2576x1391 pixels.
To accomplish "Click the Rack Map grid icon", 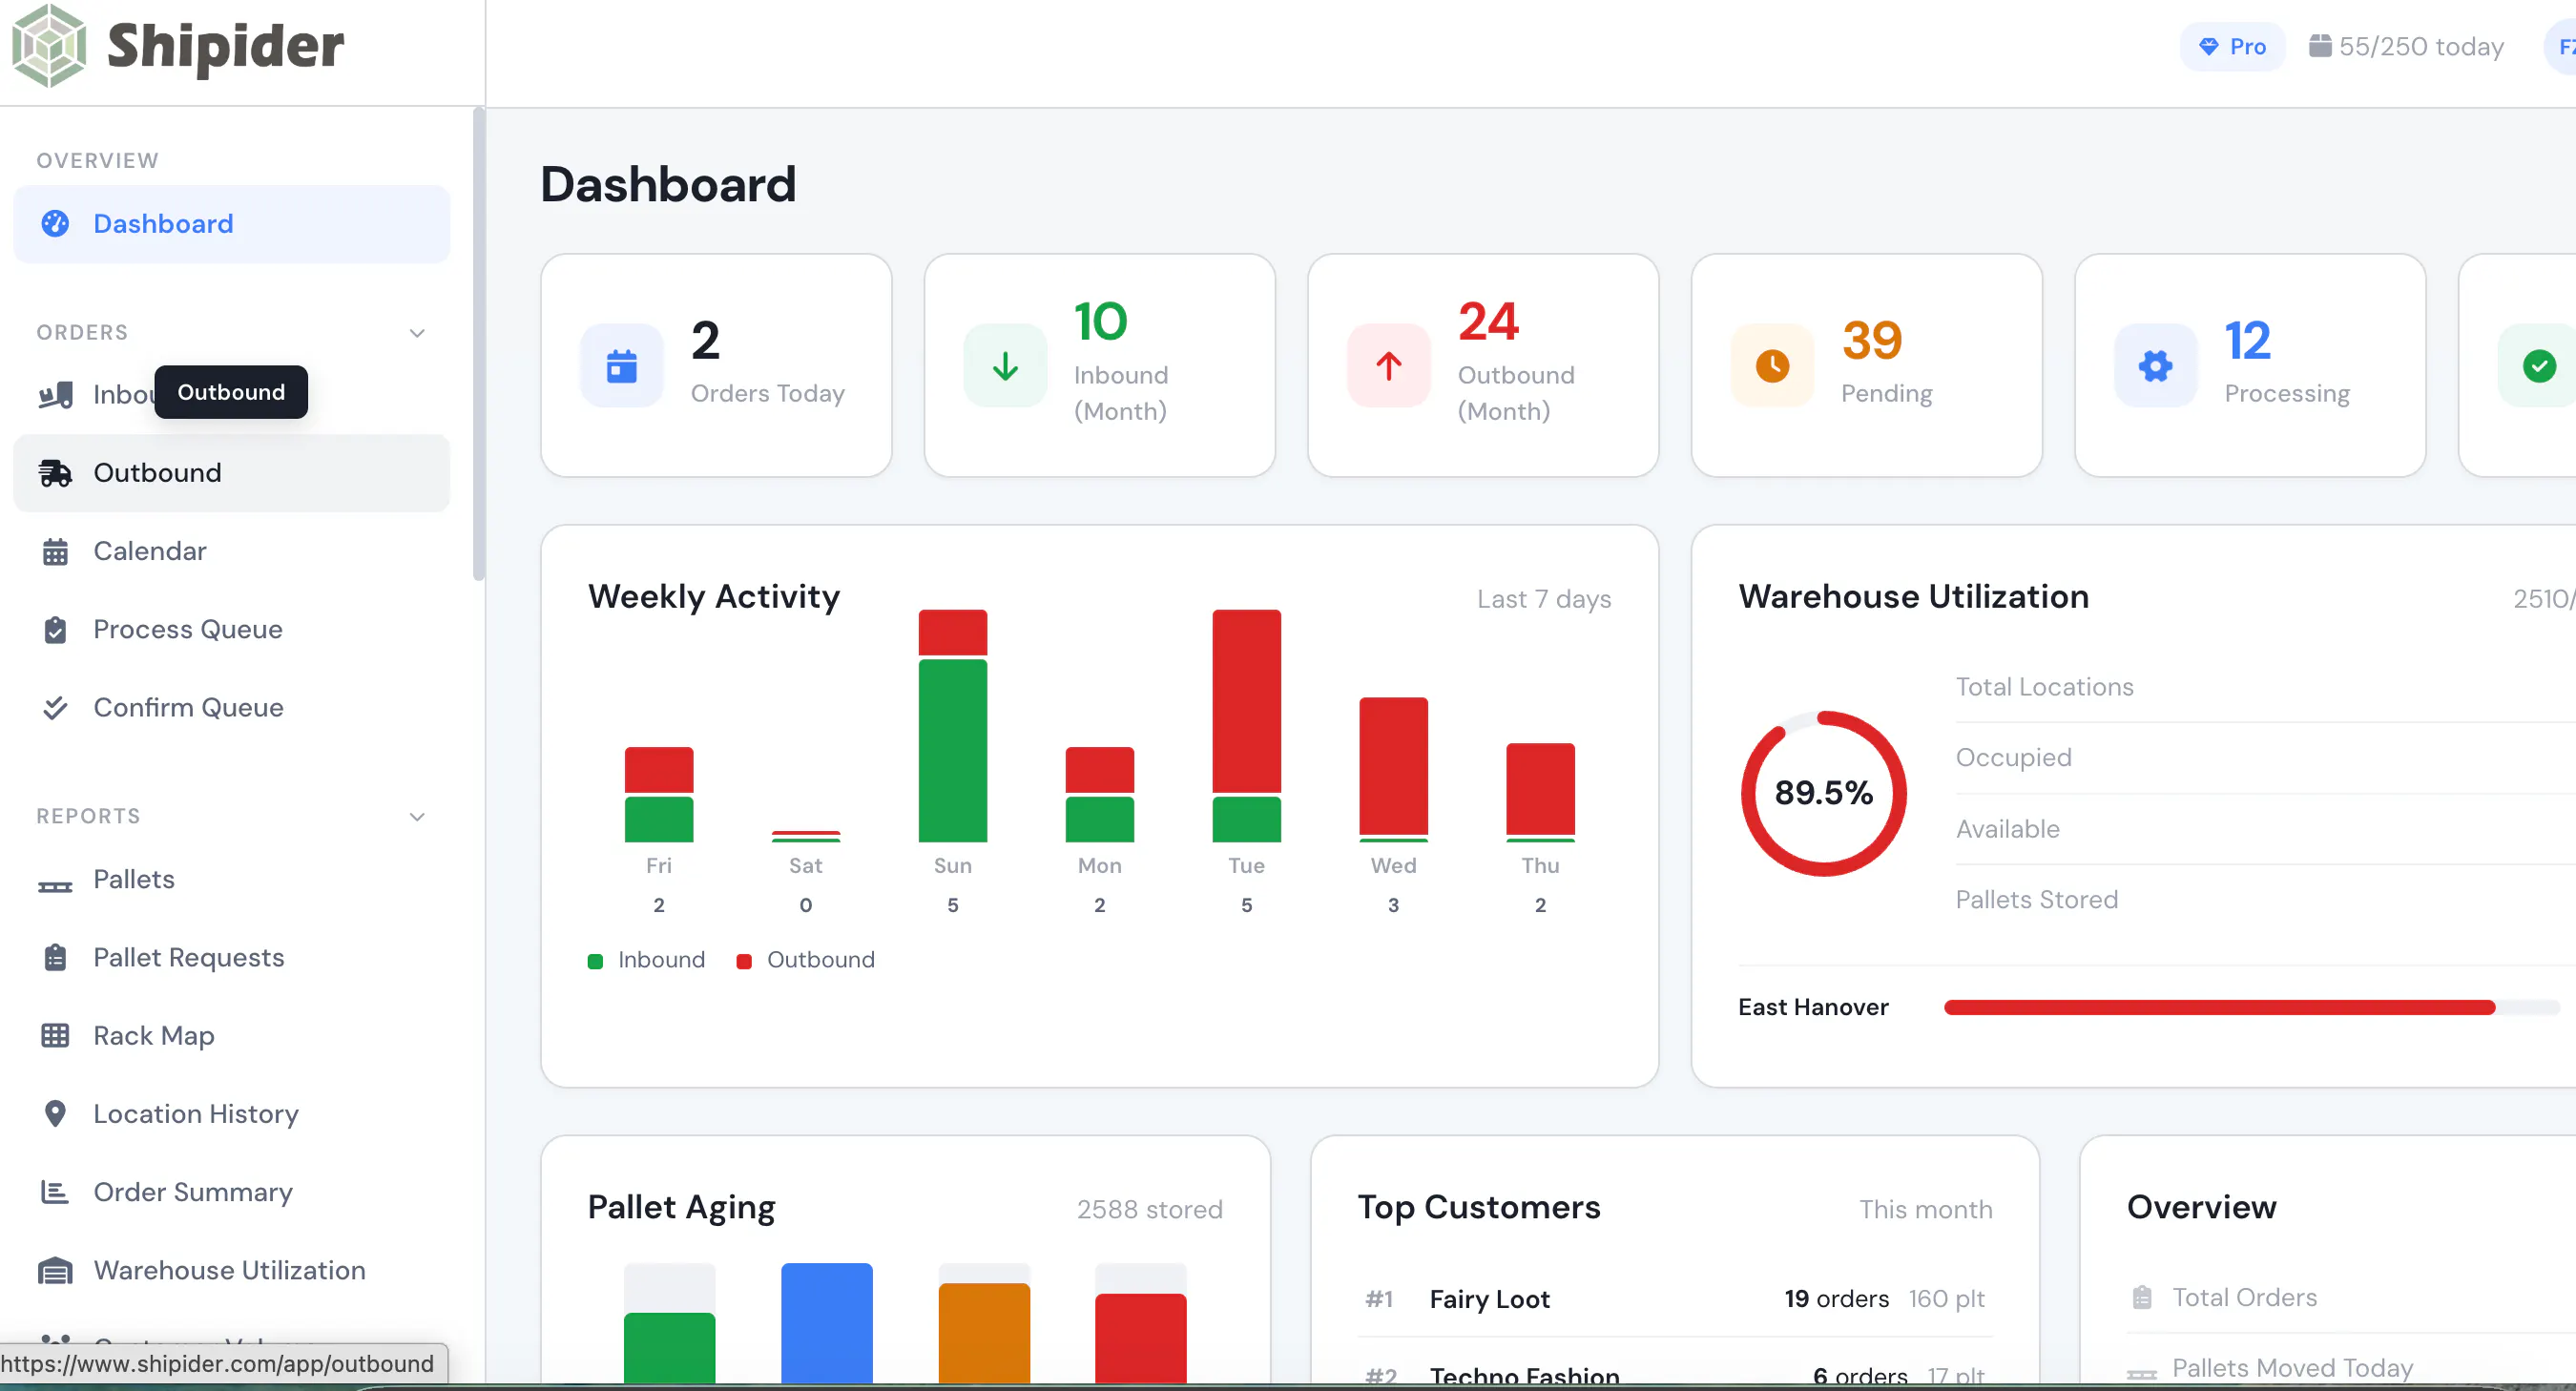I will 55,1035.
